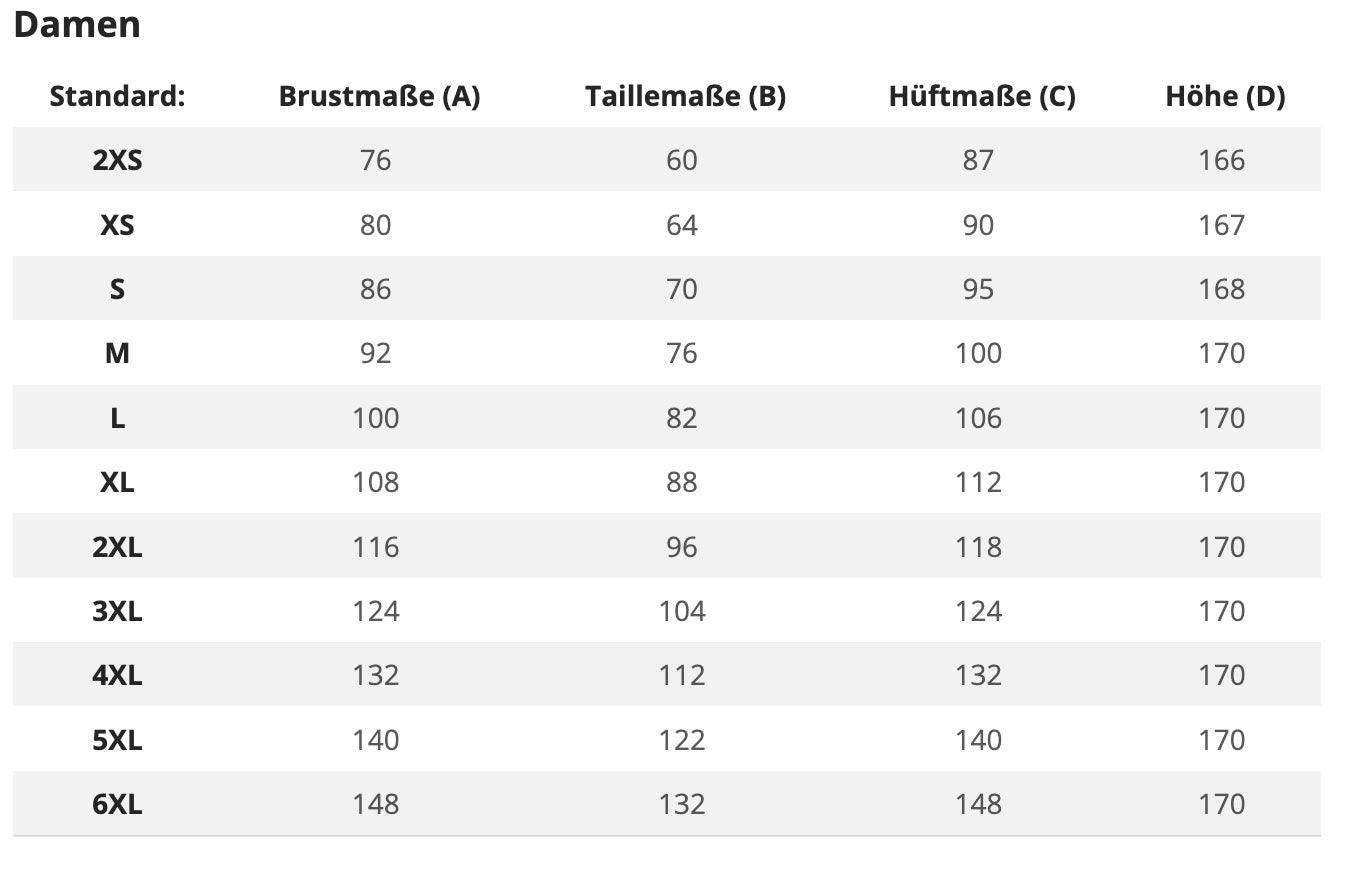The image size is (1346, 870).
Task: Click the hip value 87 for 2XS
Action: click(978, 160)
